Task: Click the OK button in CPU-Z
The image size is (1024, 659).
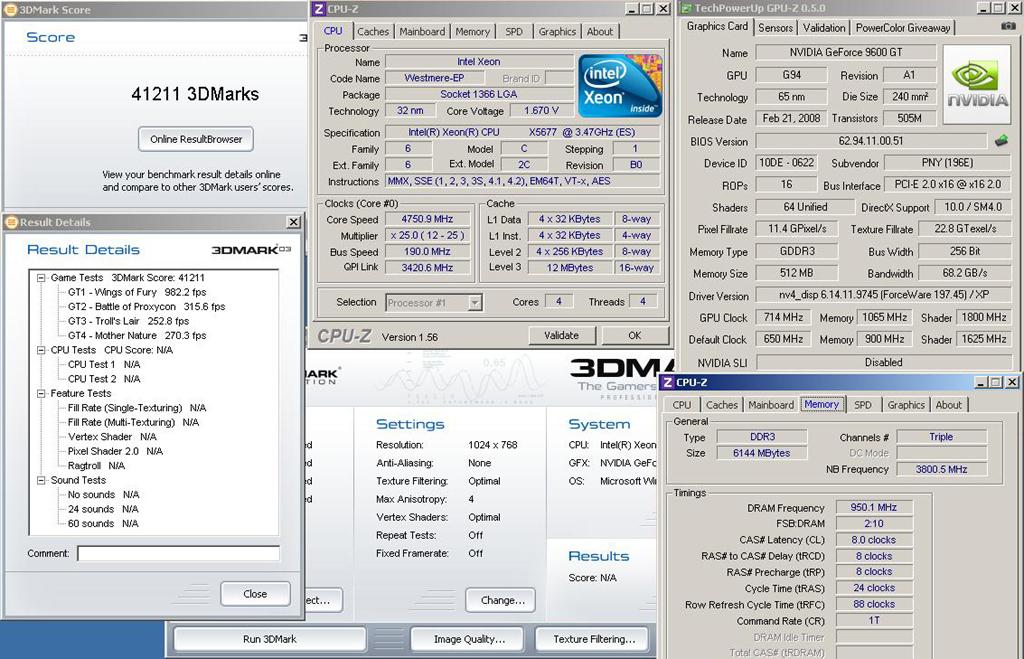Action: tap(635, 335)
